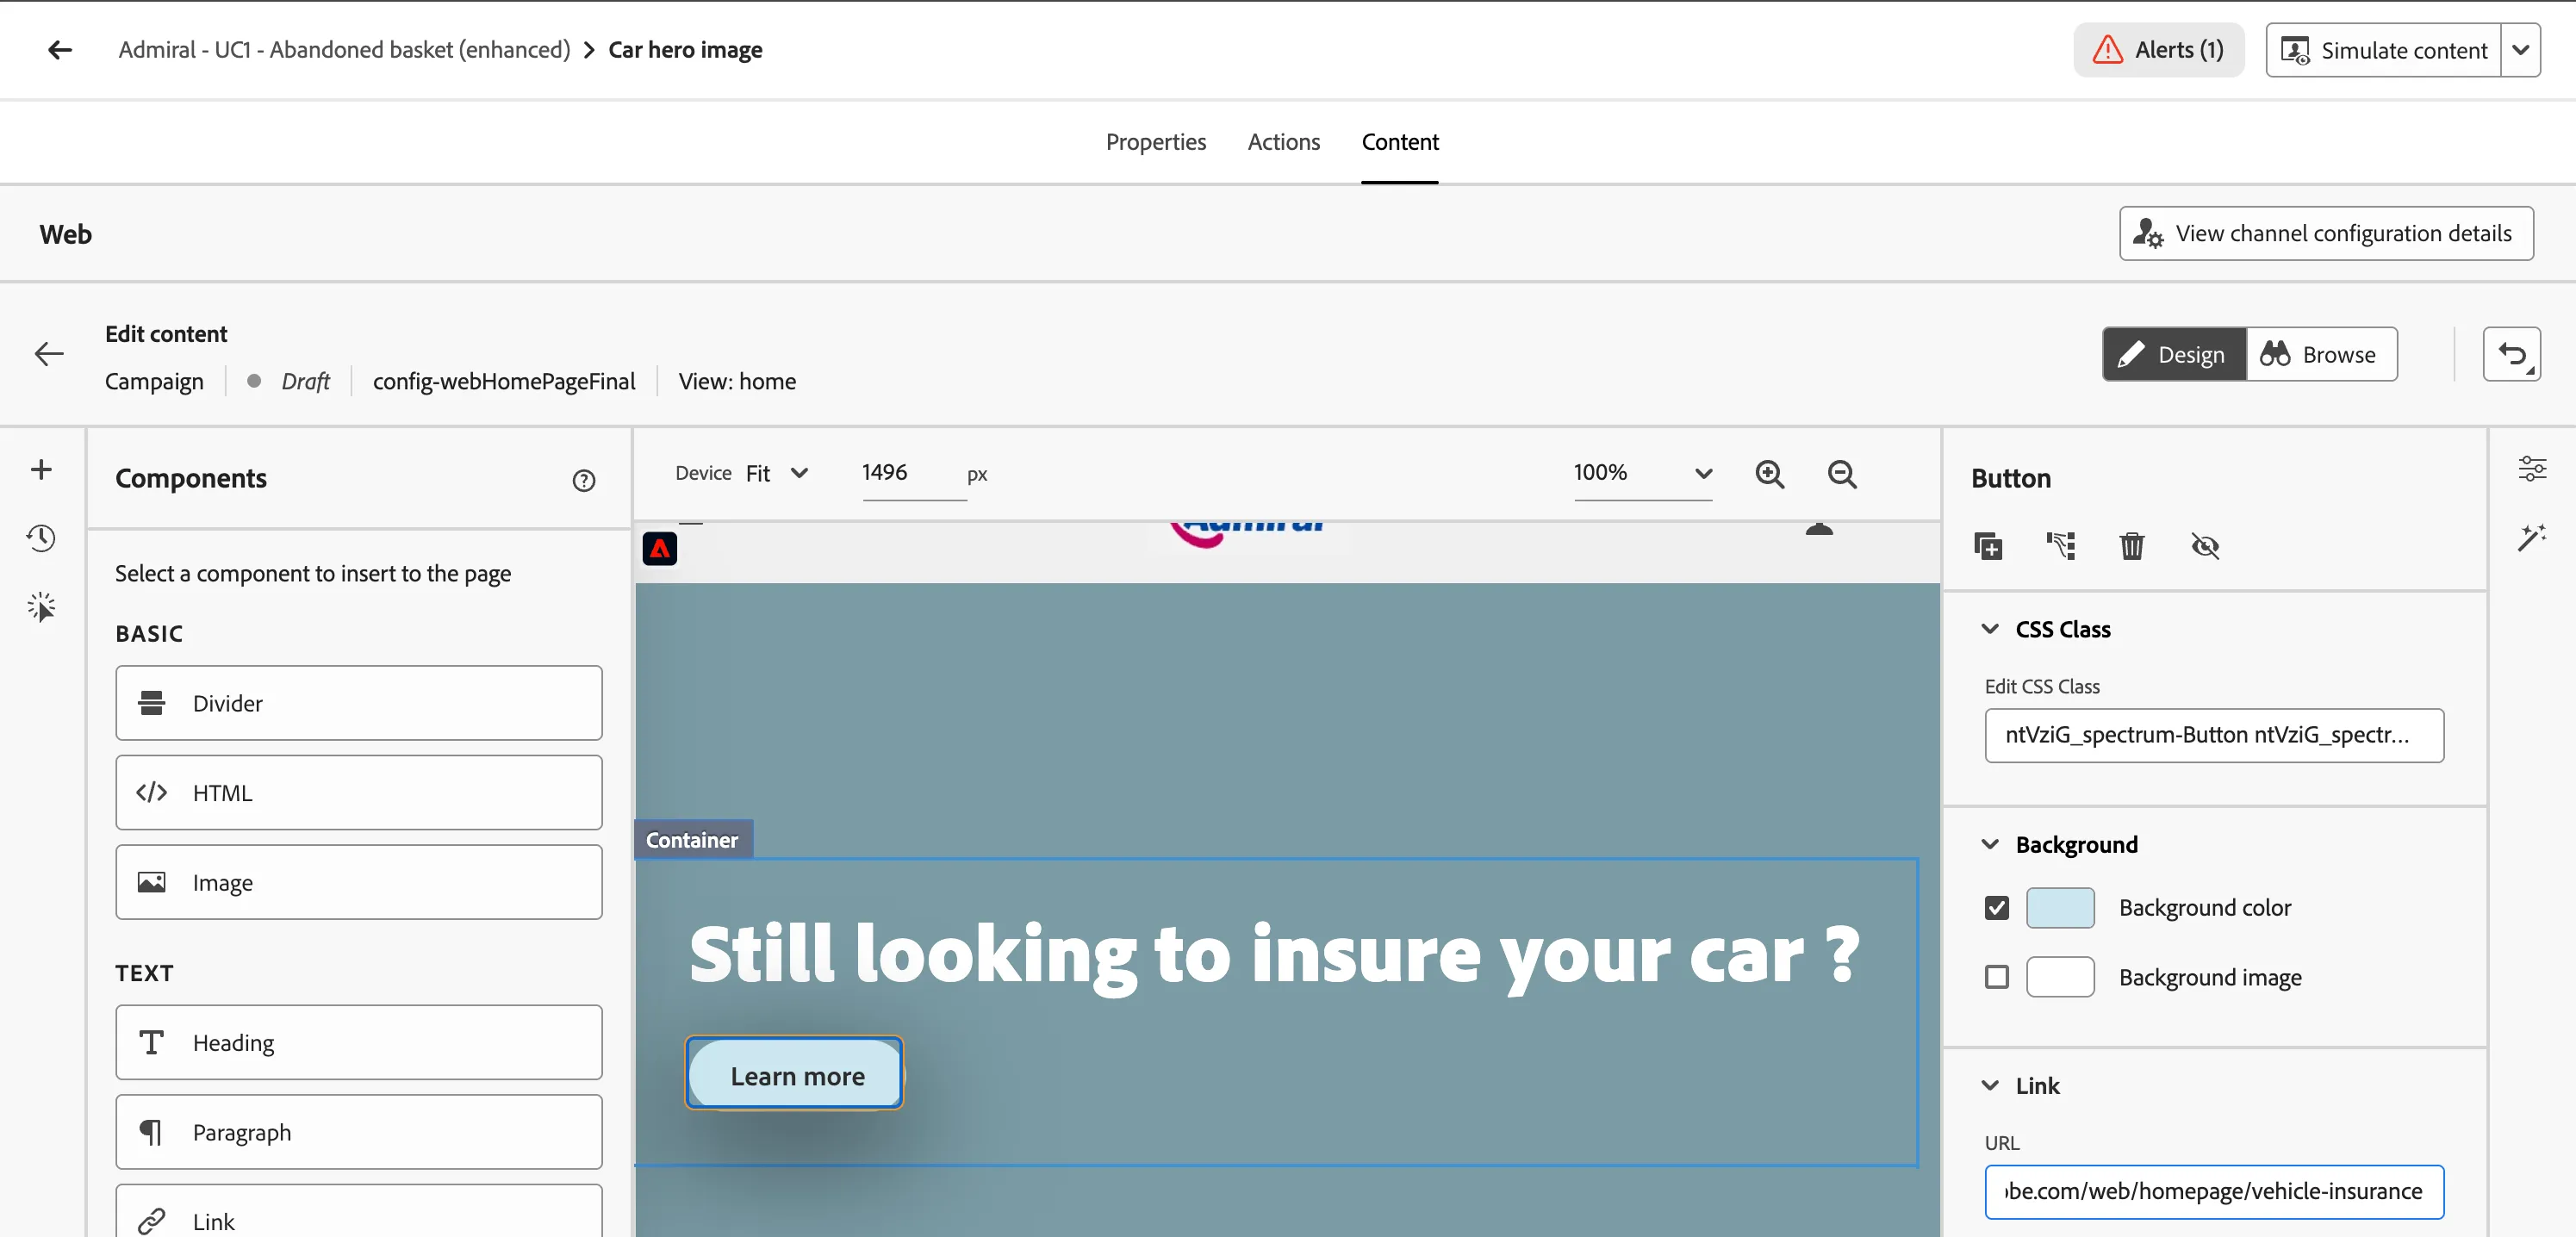Click the empty Background image swatch
The height and width of the screenshot is (1237, 2576).
(x=2060, y=977)
